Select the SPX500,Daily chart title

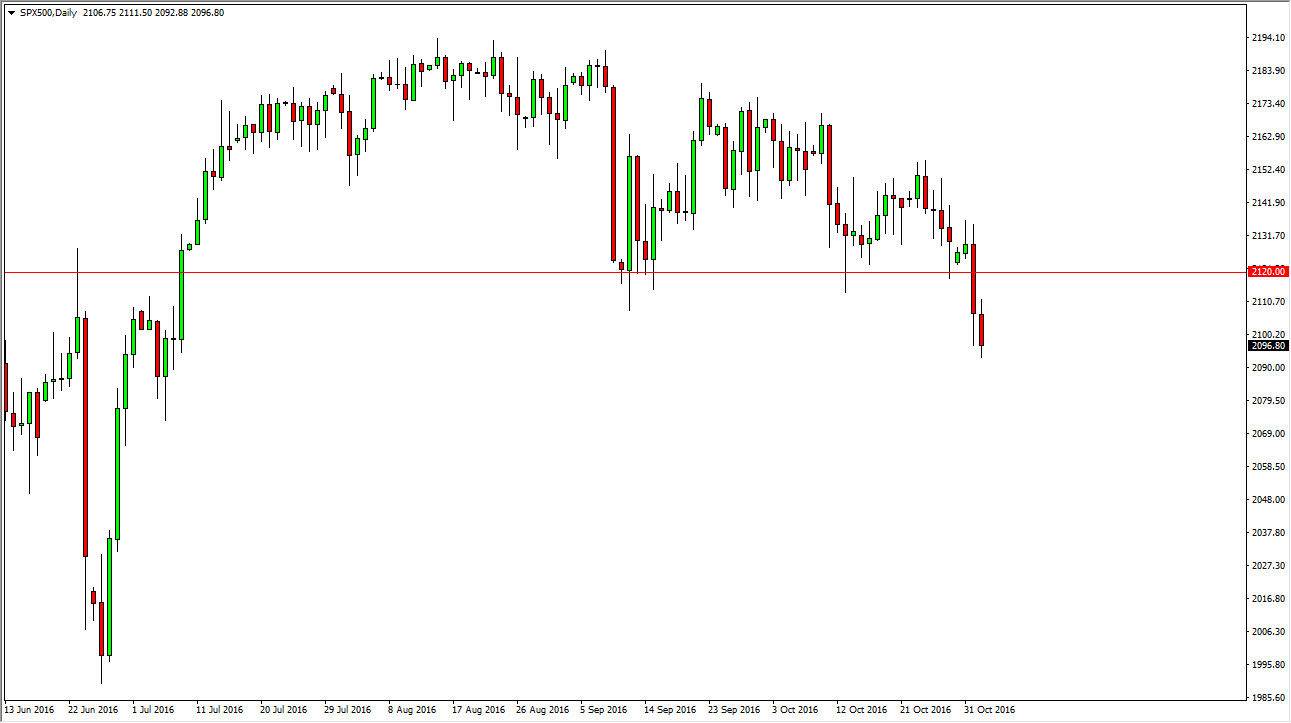48,12
